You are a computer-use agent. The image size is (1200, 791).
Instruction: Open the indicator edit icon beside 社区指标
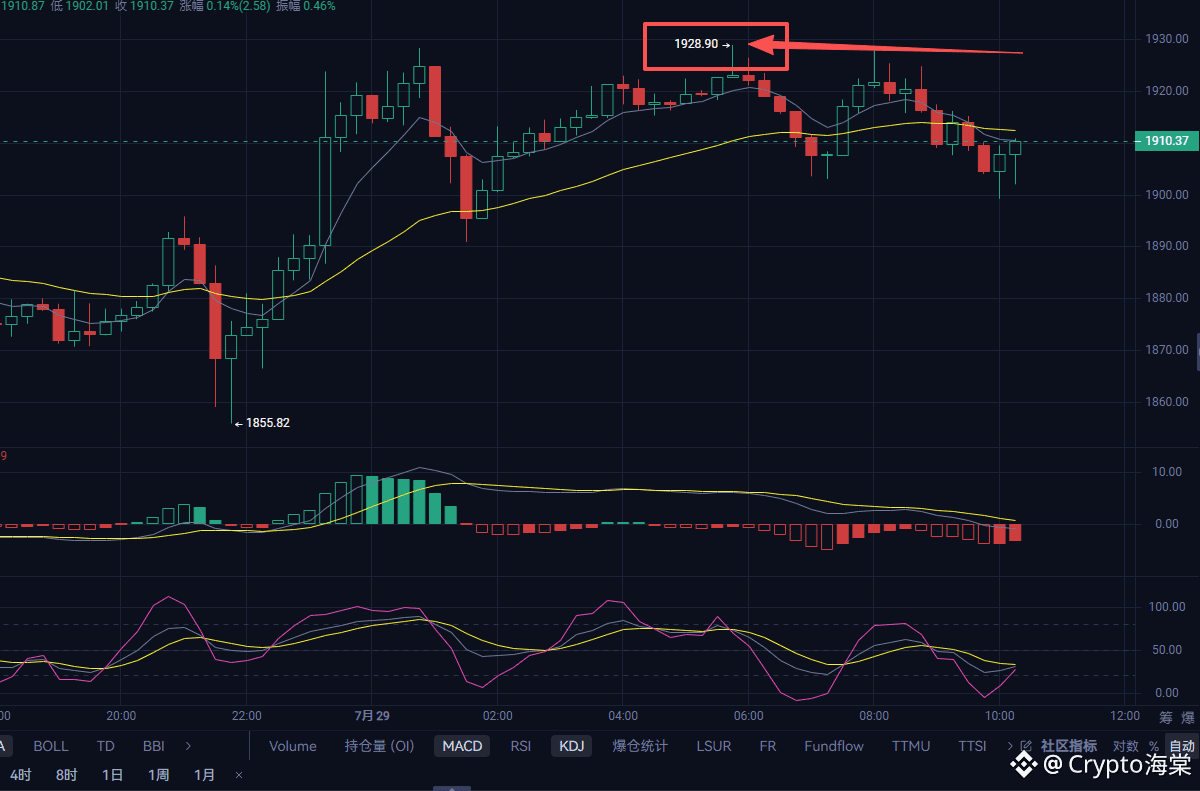click(x=1026, y=746)
